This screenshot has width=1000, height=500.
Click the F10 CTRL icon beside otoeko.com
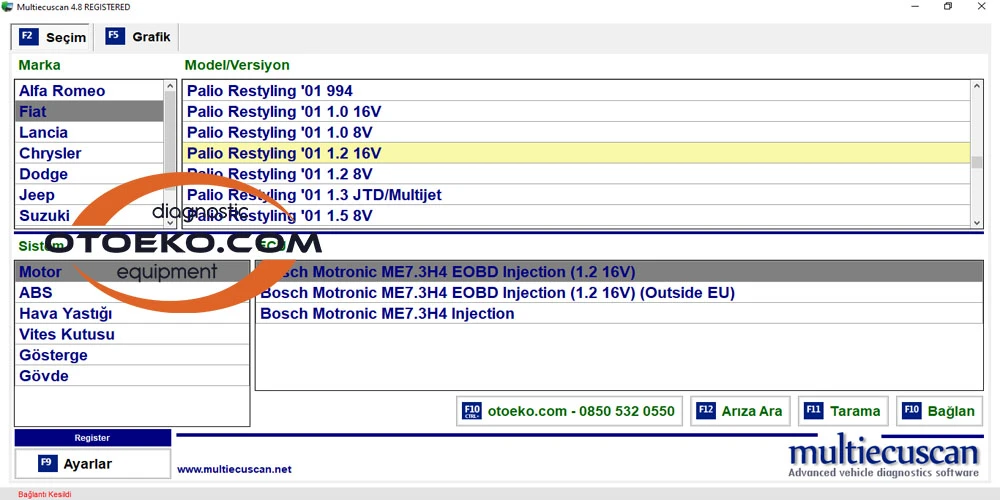click(x=472, y=411)
